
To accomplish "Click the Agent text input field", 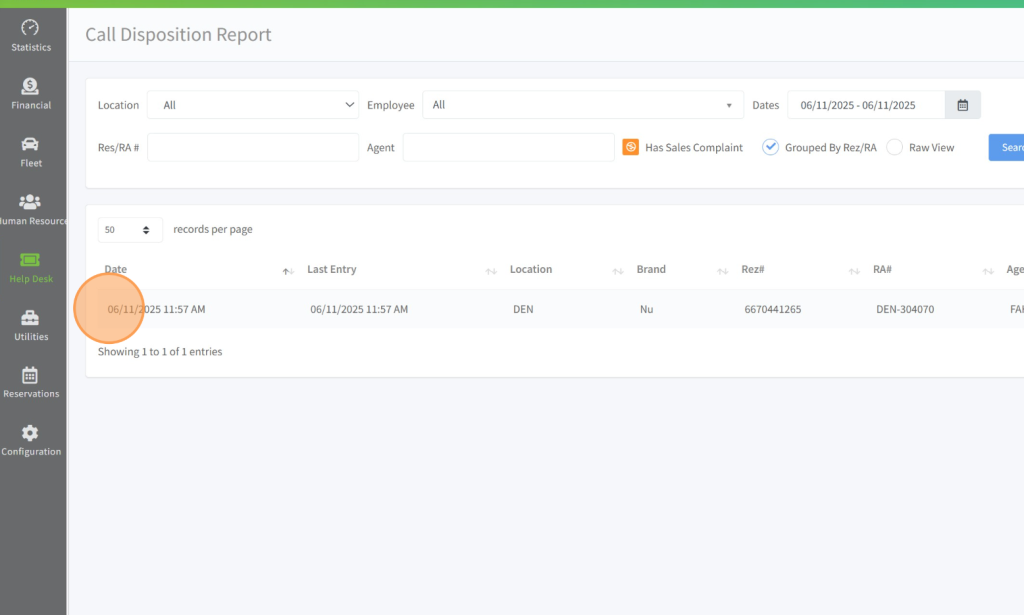I will (x=508, y=147).
